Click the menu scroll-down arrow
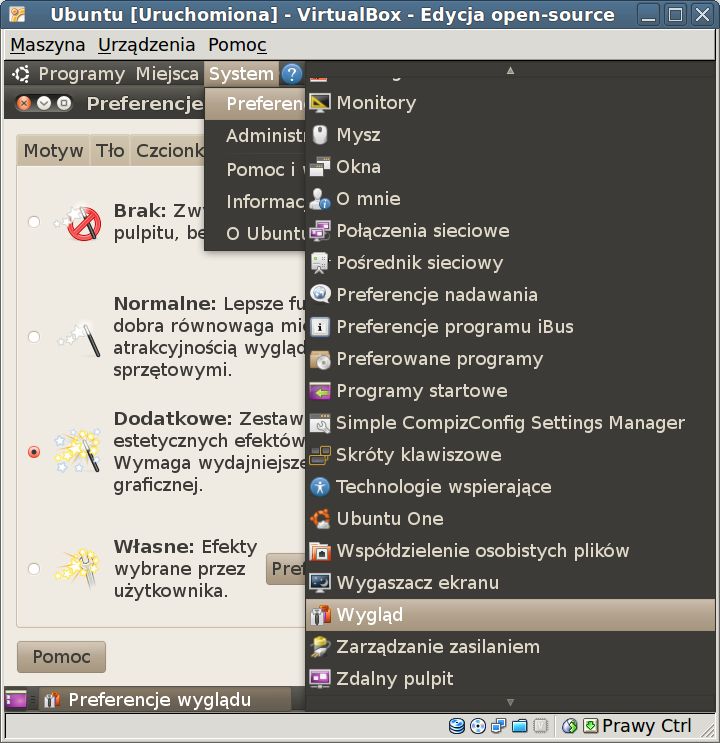 [x=510, y=702]
